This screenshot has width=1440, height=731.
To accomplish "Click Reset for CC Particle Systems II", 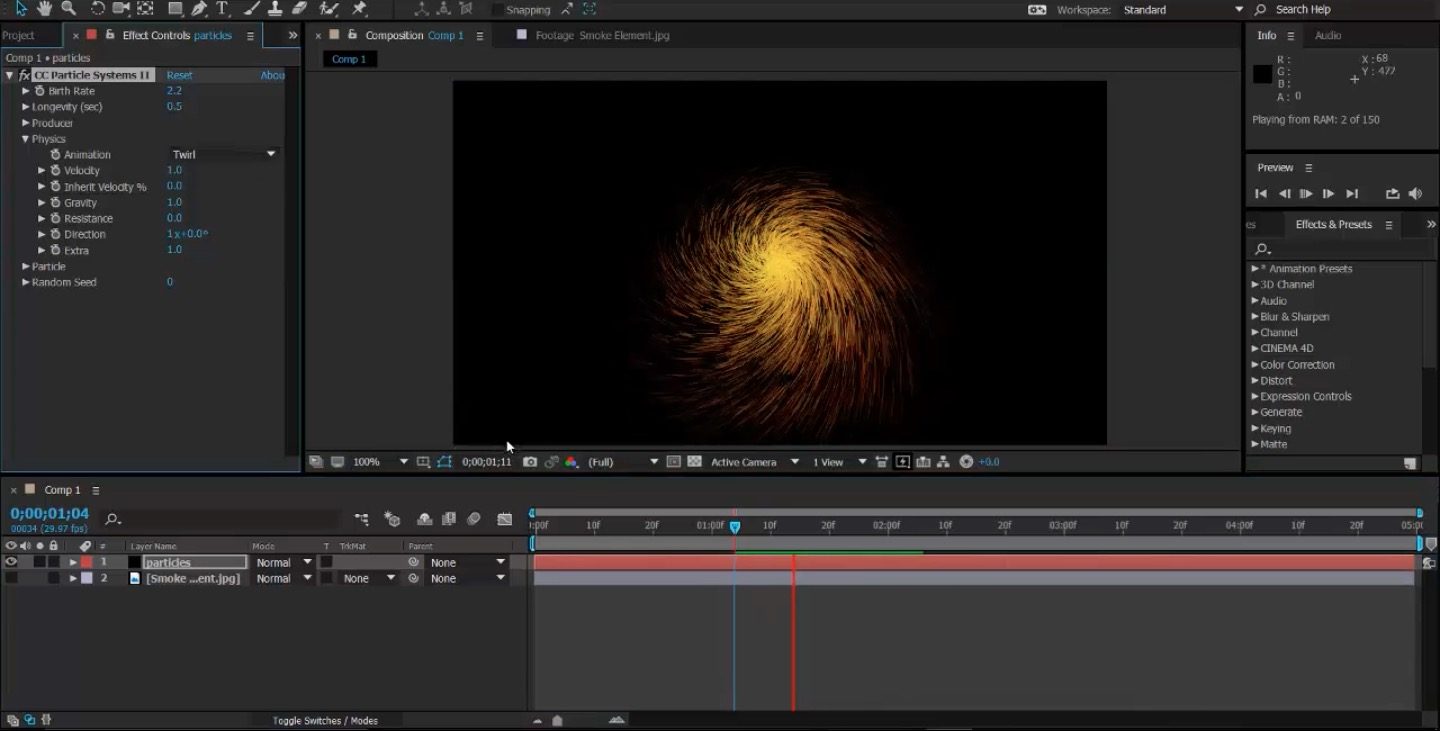I will click(x=180, y=75).
